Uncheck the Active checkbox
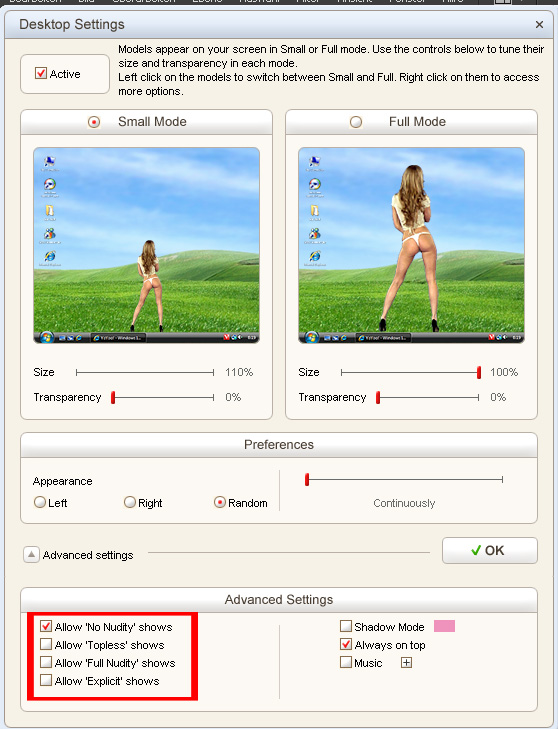Image resolution: width=558 pixels, height=729 pixels. (x=41, y=73)
